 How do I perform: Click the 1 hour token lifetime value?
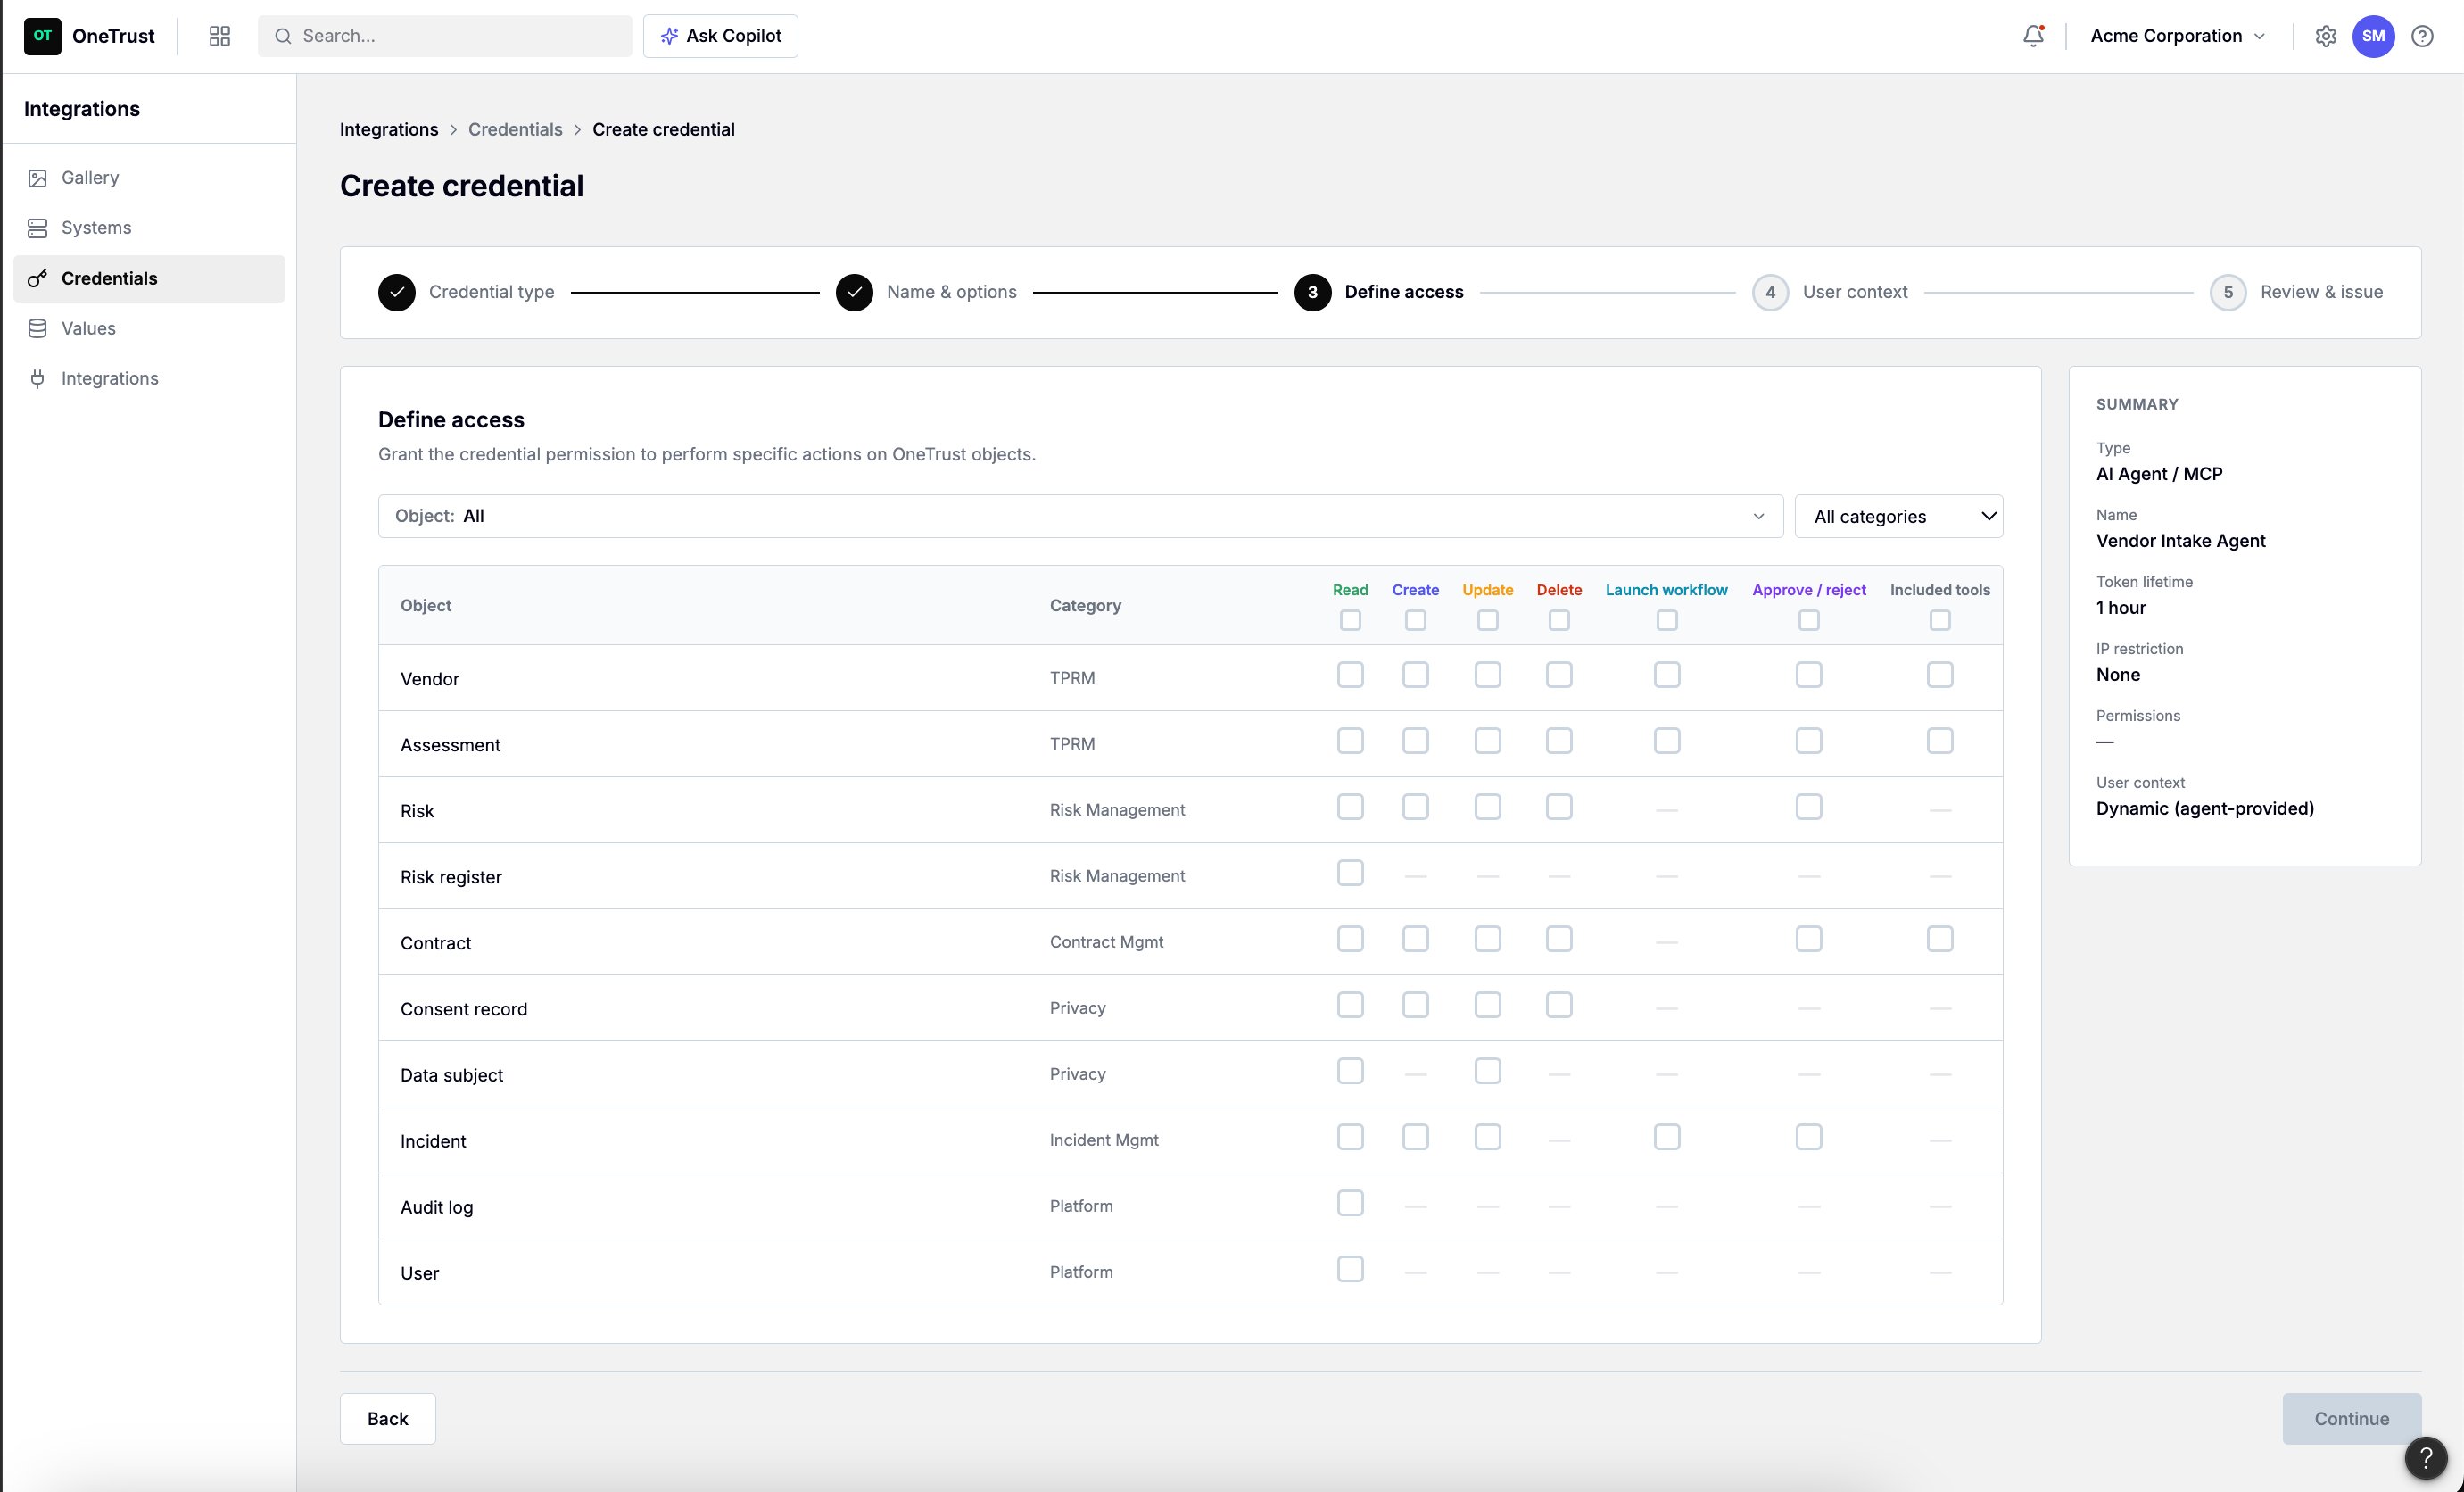click(2121, 608)
